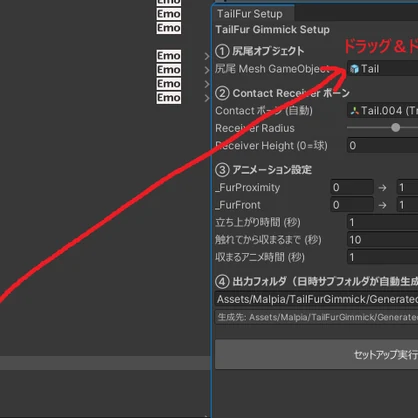Screen dimensions: 418x418
Task: Click the Tail mesh GameObject object field
Action: 382,69
